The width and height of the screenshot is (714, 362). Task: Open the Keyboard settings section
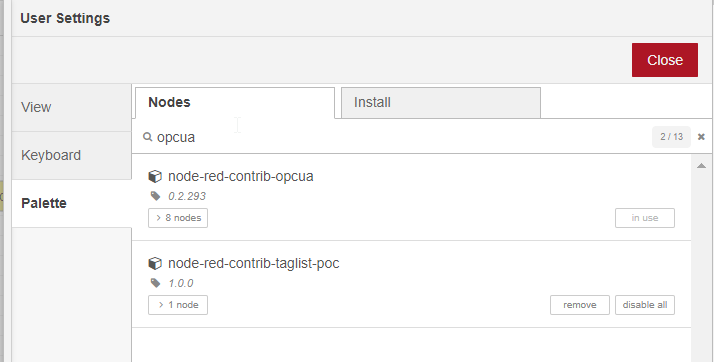(x=72, y=155)
